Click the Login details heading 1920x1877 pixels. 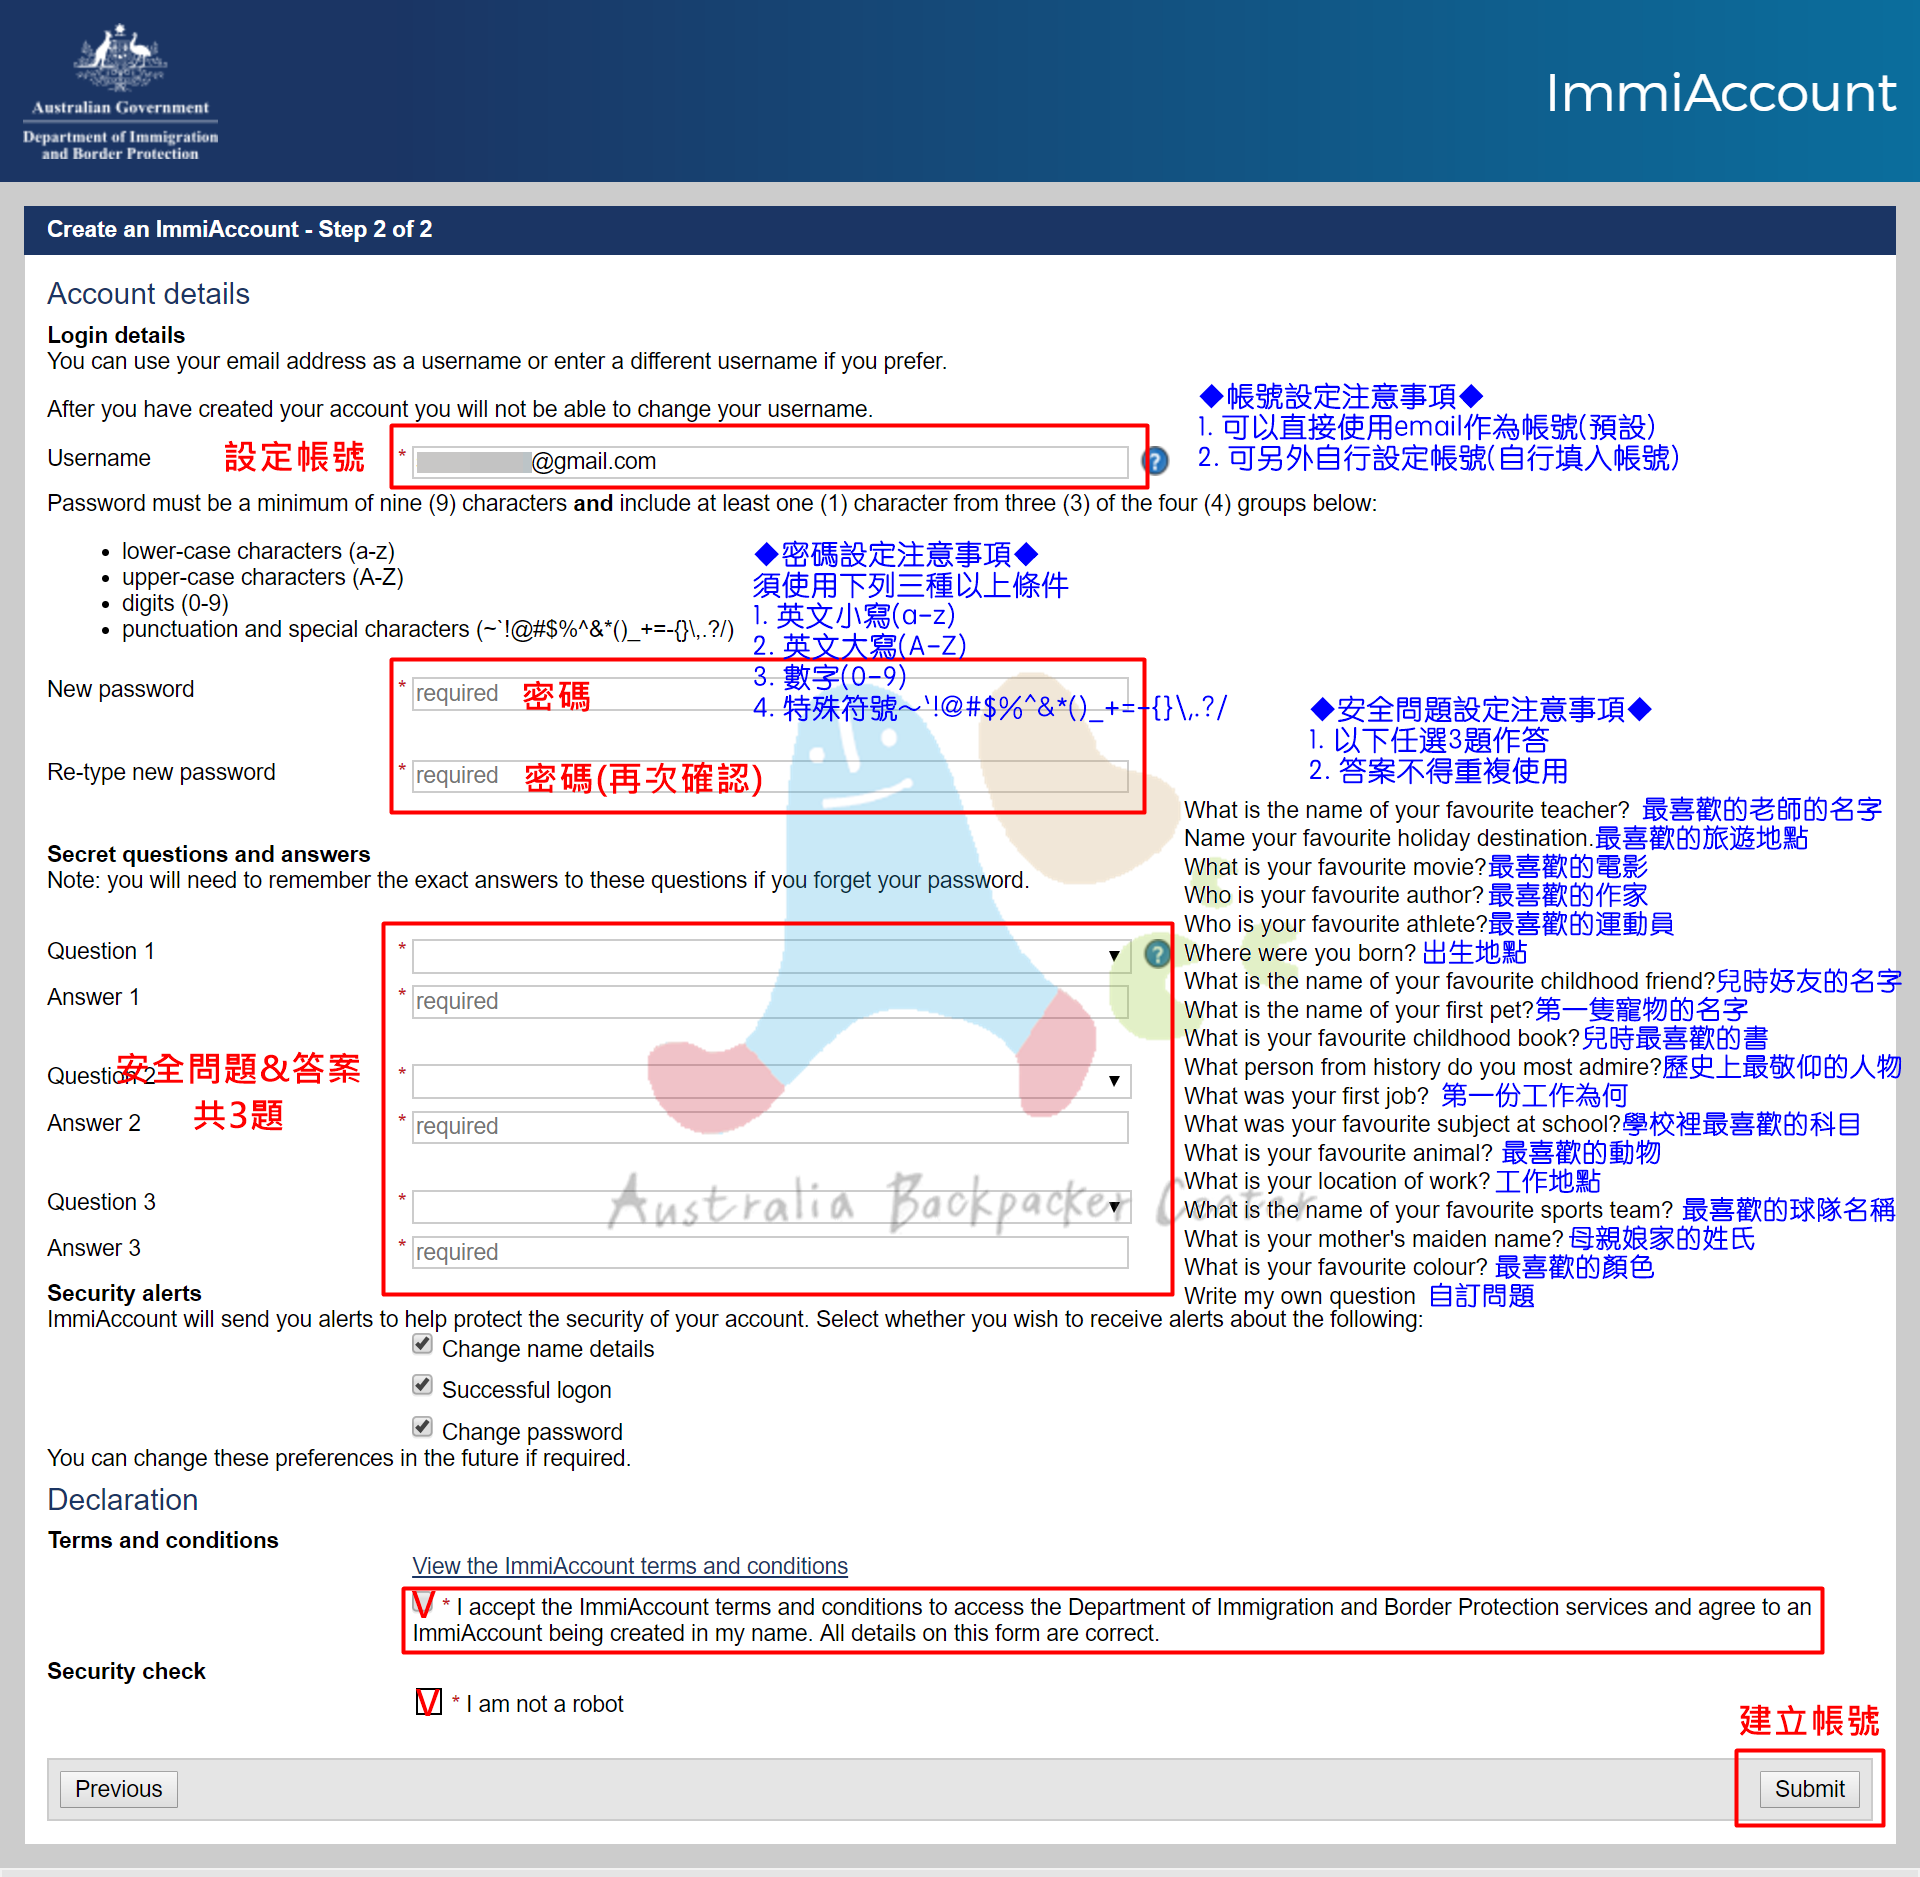pyautogui.click(x=116, y=335)
